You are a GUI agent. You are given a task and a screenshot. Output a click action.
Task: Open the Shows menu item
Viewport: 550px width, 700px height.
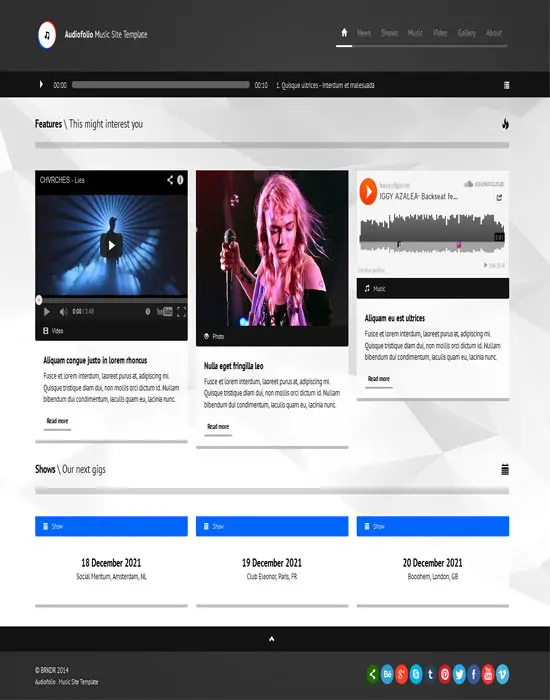(x=389, y=33)
